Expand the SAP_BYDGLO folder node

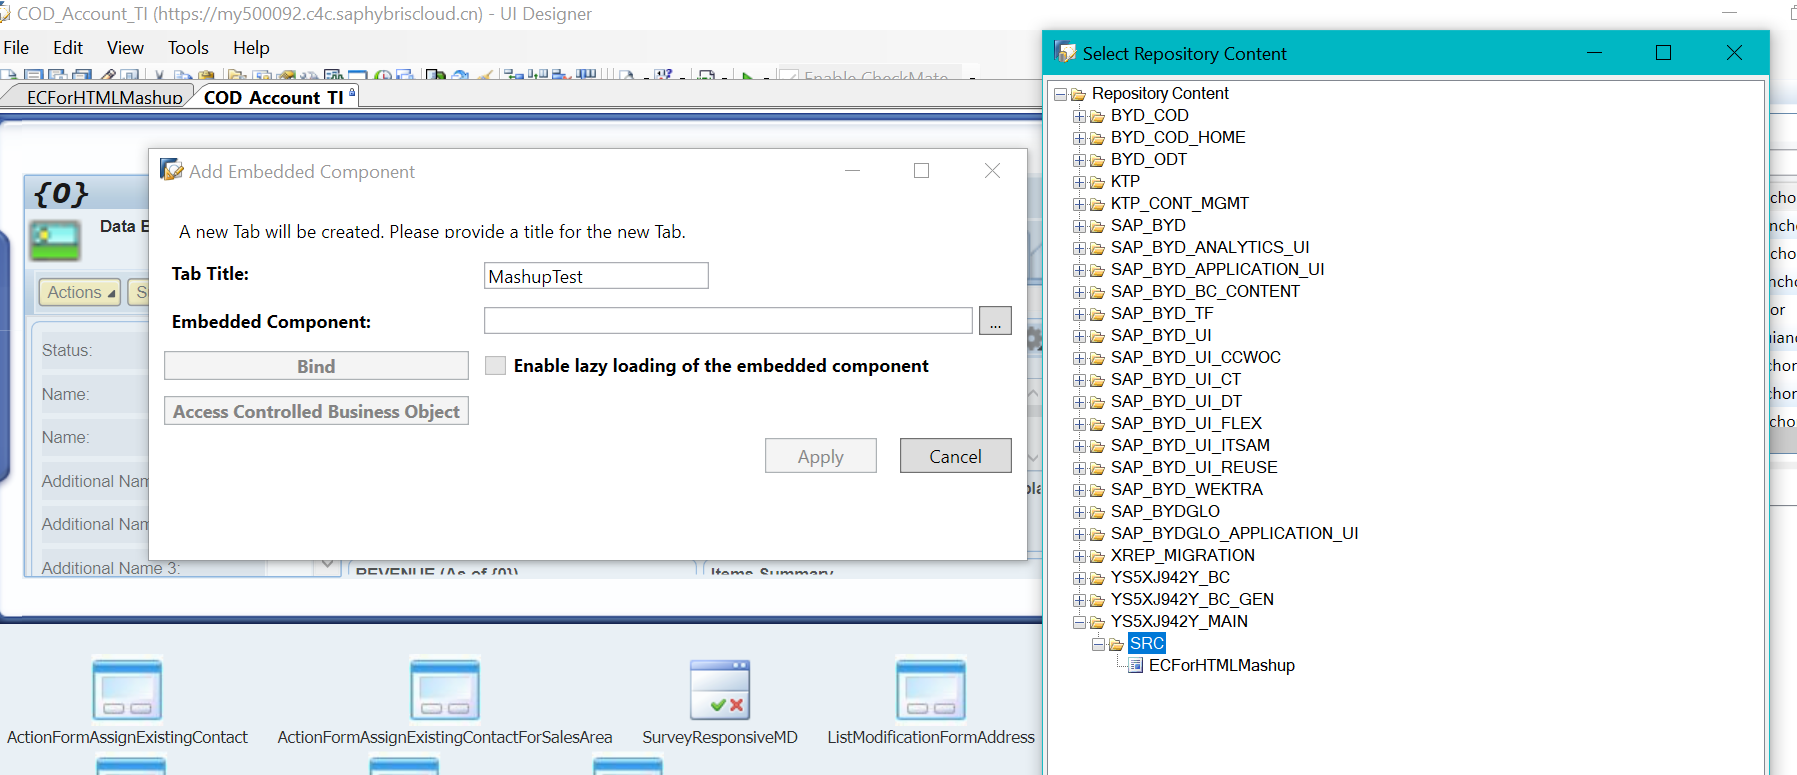[x=1079, y=512]
